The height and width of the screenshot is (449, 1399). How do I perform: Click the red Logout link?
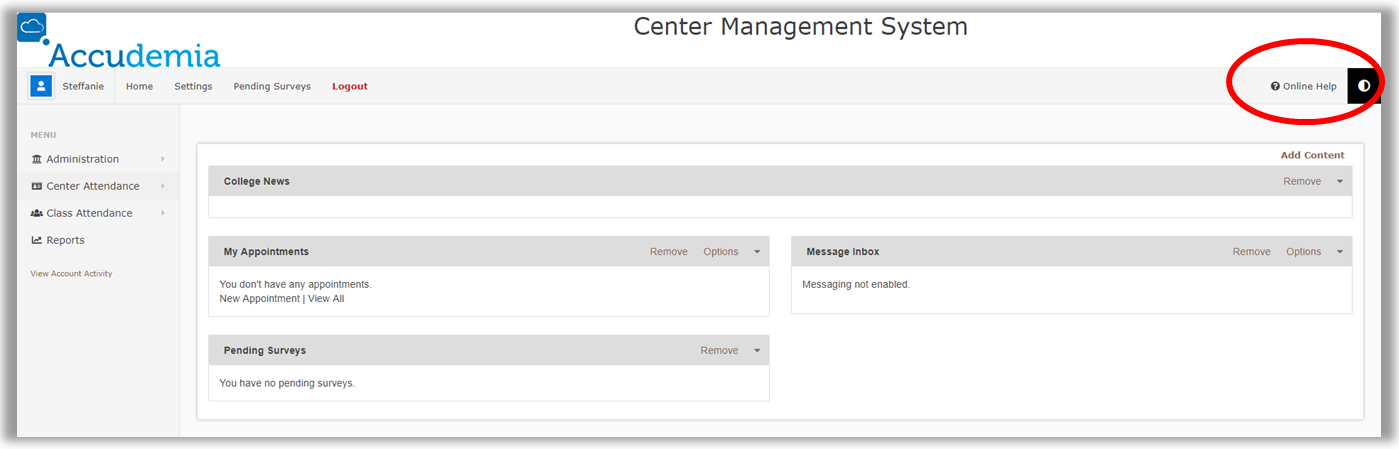tap(350, 86)
